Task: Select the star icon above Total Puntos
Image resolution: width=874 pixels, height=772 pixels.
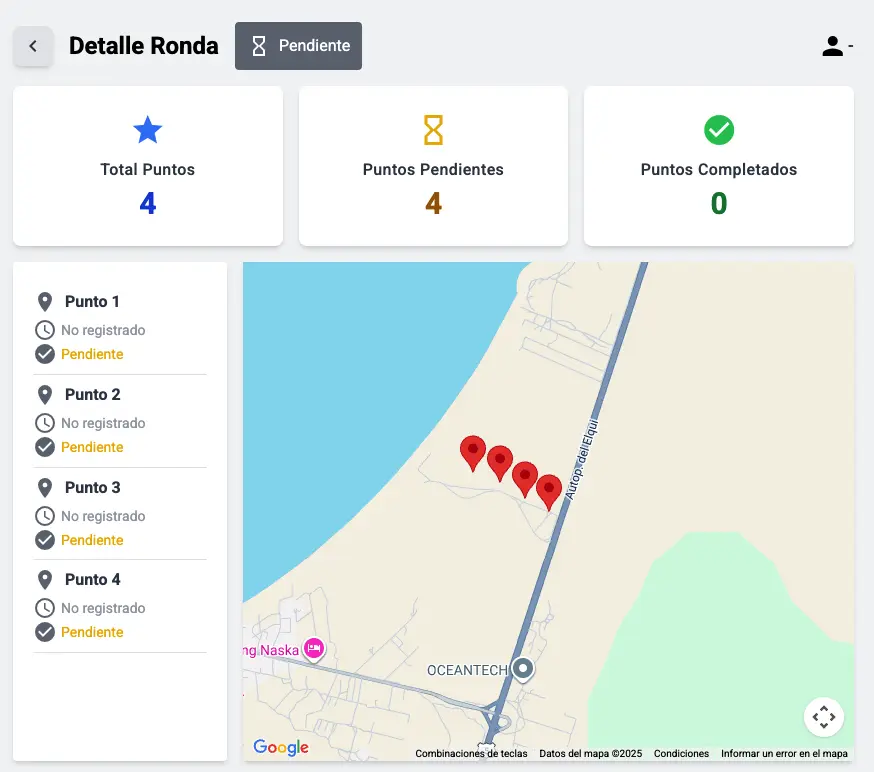Action: pyautogui.click(x=147, y=130)
